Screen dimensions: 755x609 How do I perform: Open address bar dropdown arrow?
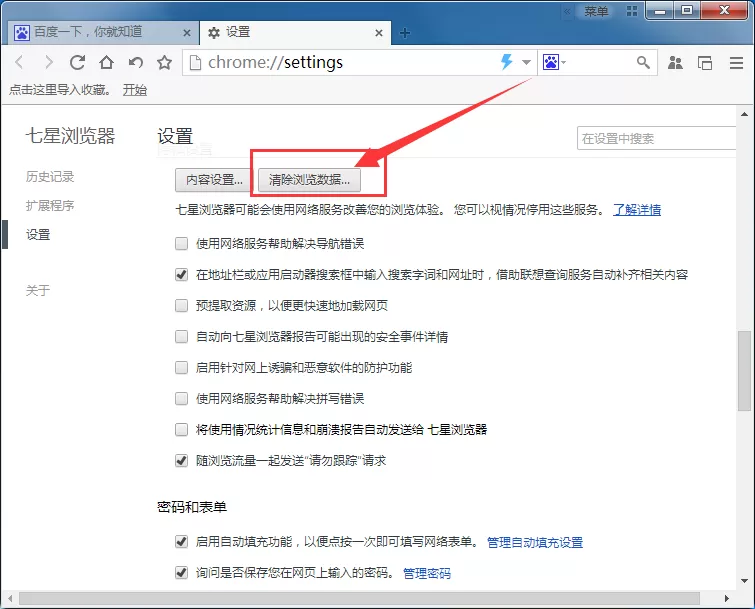[526, 62]
